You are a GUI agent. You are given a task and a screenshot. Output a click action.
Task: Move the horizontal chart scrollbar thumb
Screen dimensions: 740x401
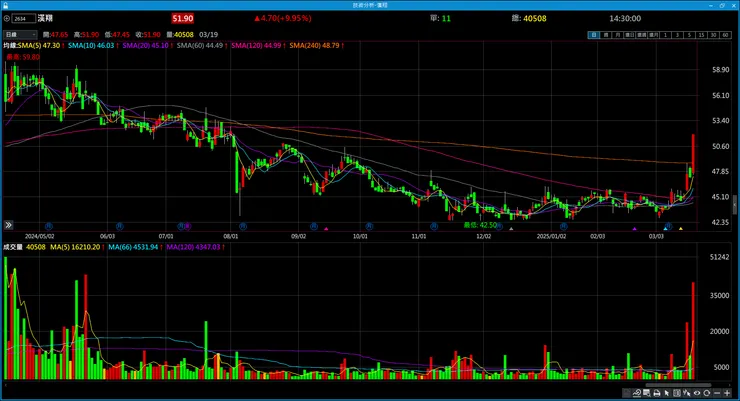click(x=678, y=385)
